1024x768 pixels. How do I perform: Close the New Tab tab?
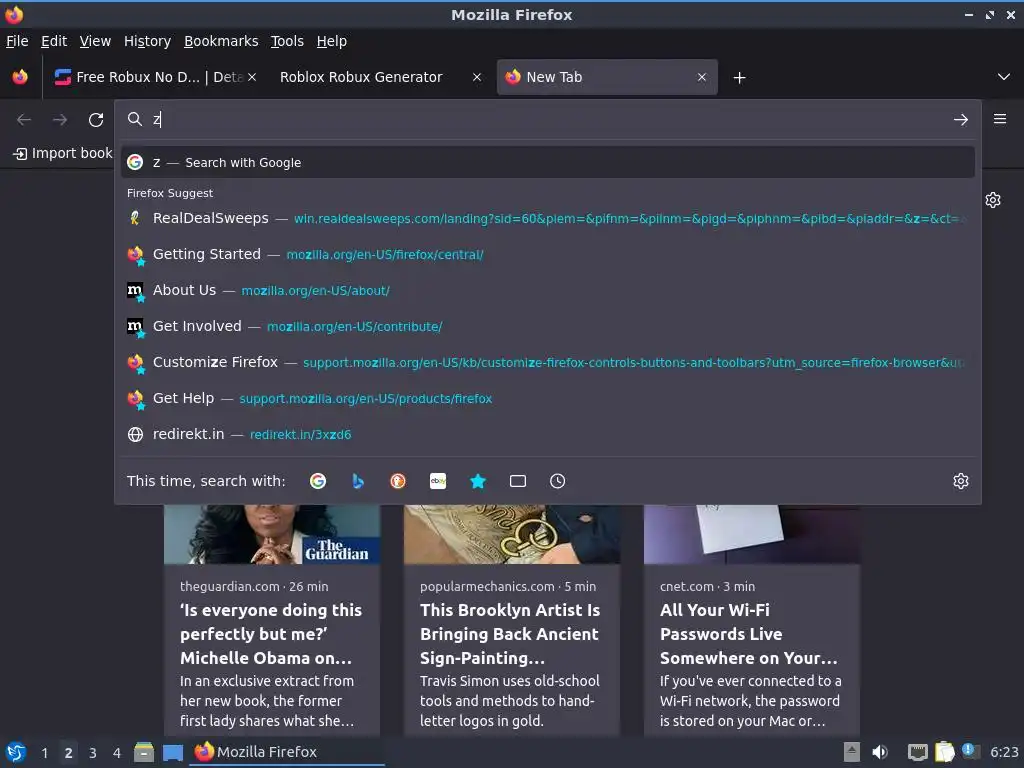(x=701, y=77)
